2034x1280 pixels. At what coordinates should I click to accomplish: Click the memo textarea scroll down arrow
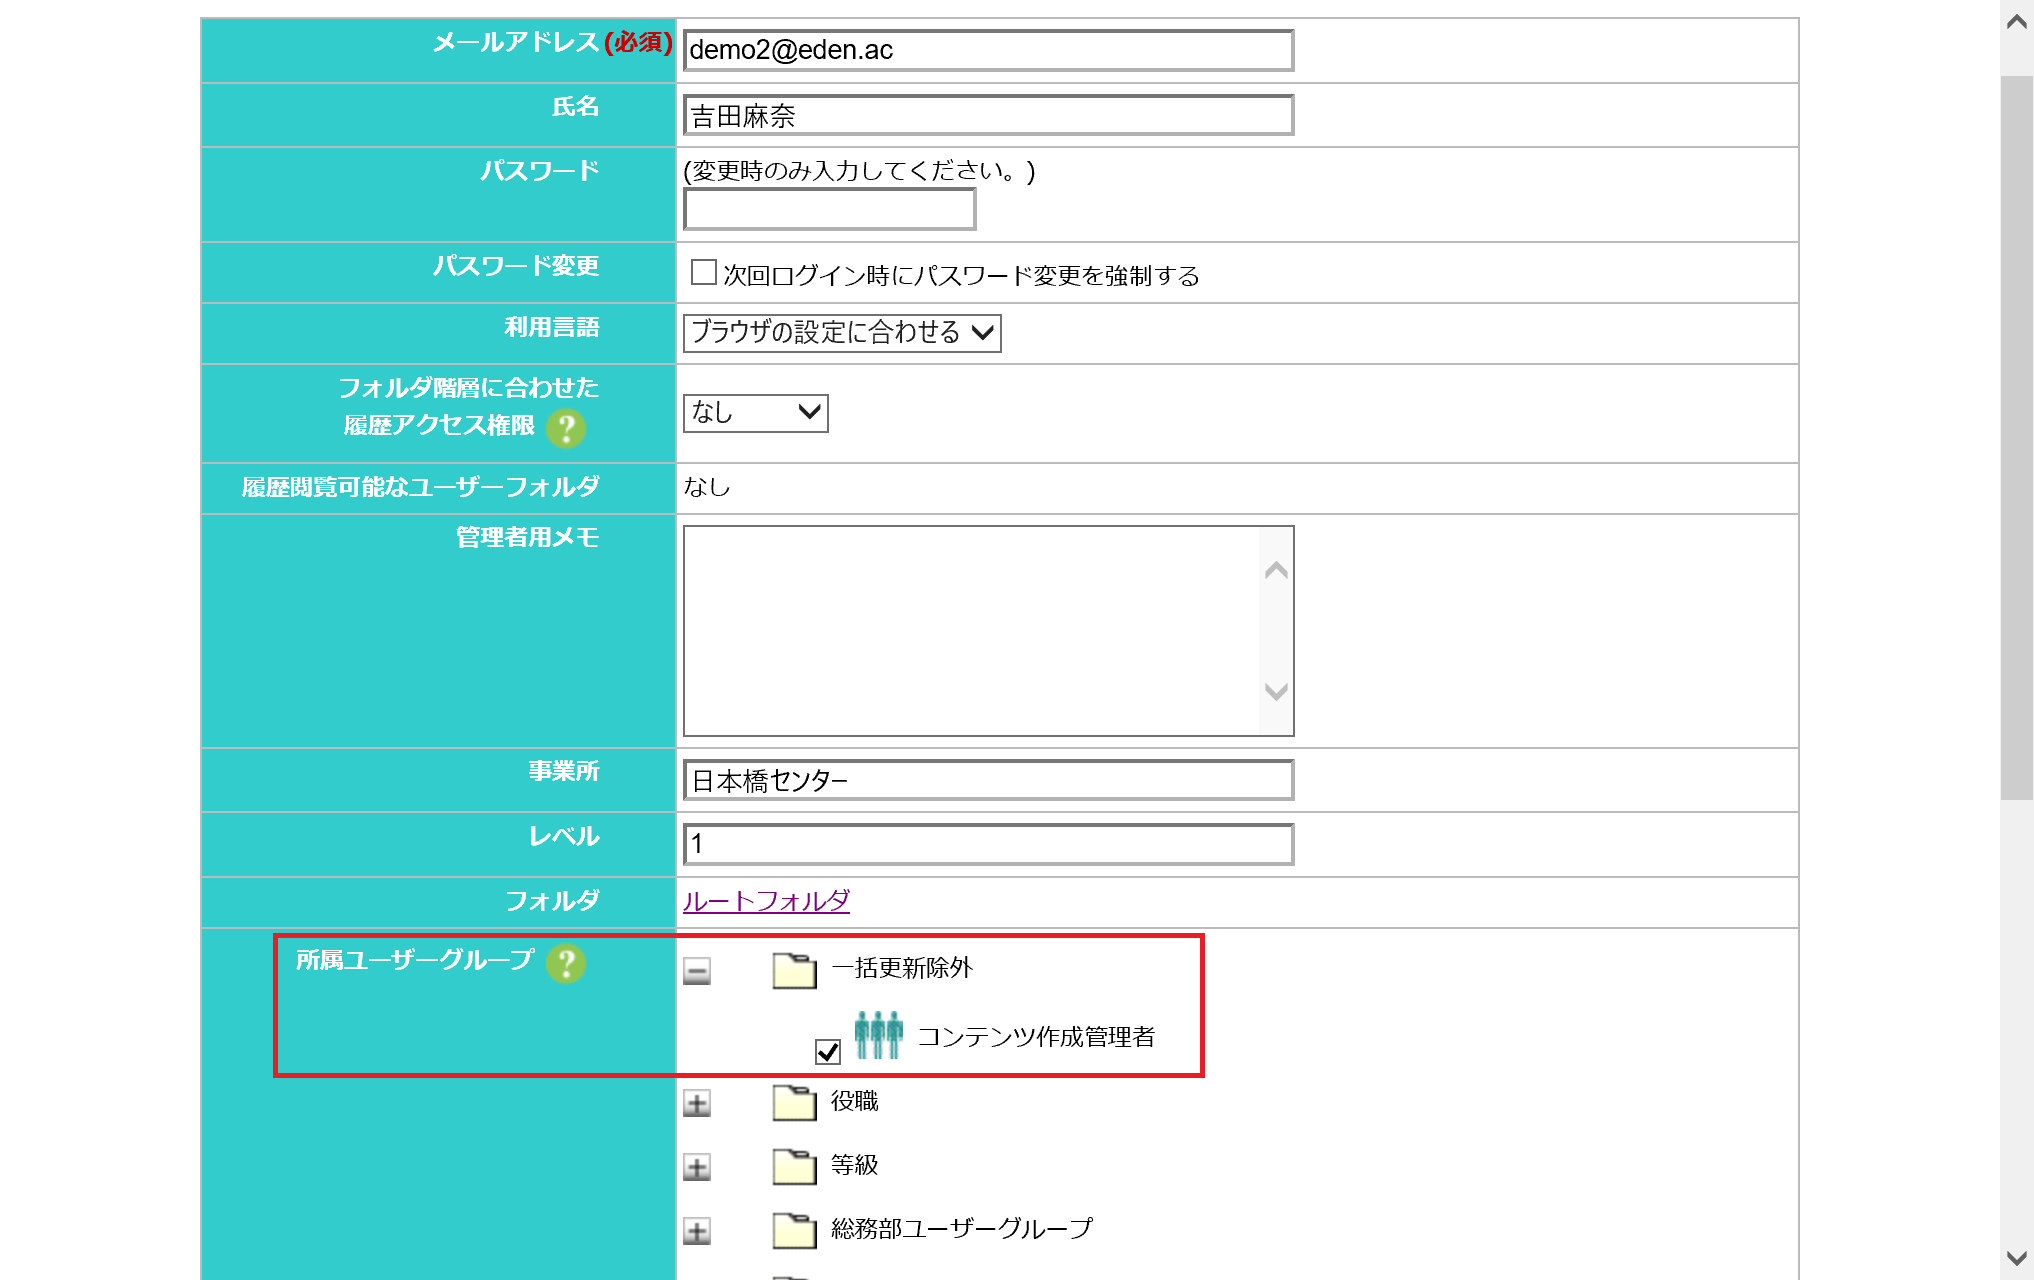1276,691
